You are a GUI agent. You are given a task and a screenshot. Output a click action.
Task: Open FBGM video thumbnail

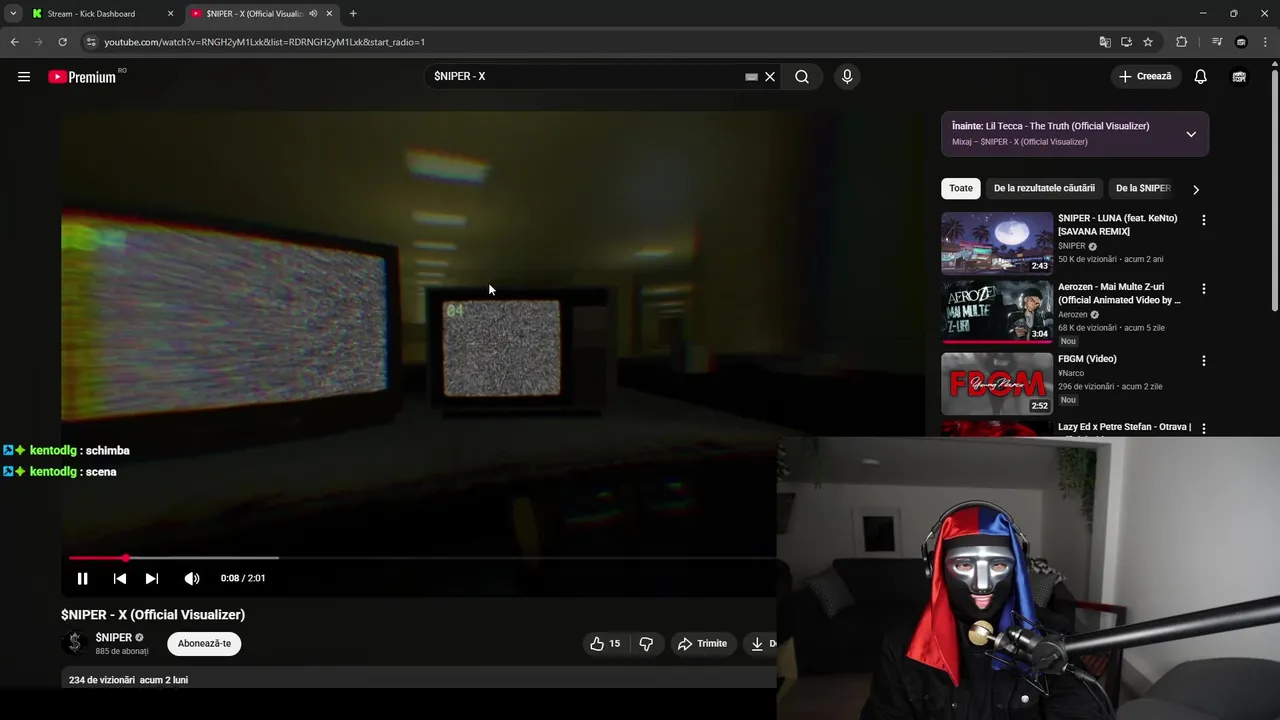tap(997, 384)
